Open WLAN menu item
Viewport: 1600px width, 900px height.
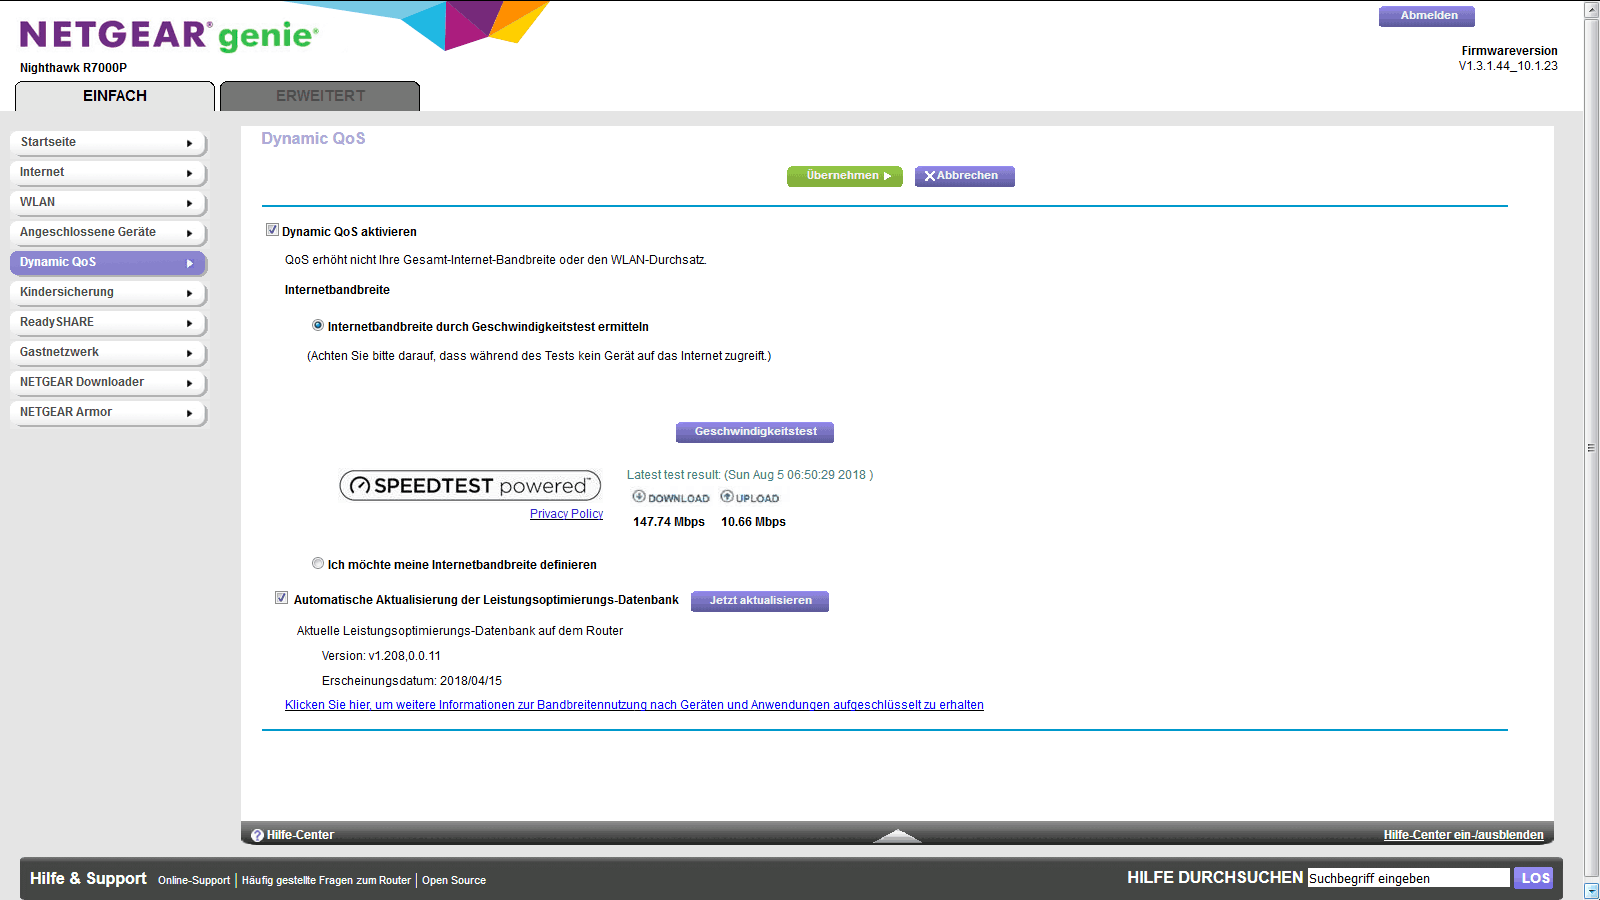pos(108,203)
